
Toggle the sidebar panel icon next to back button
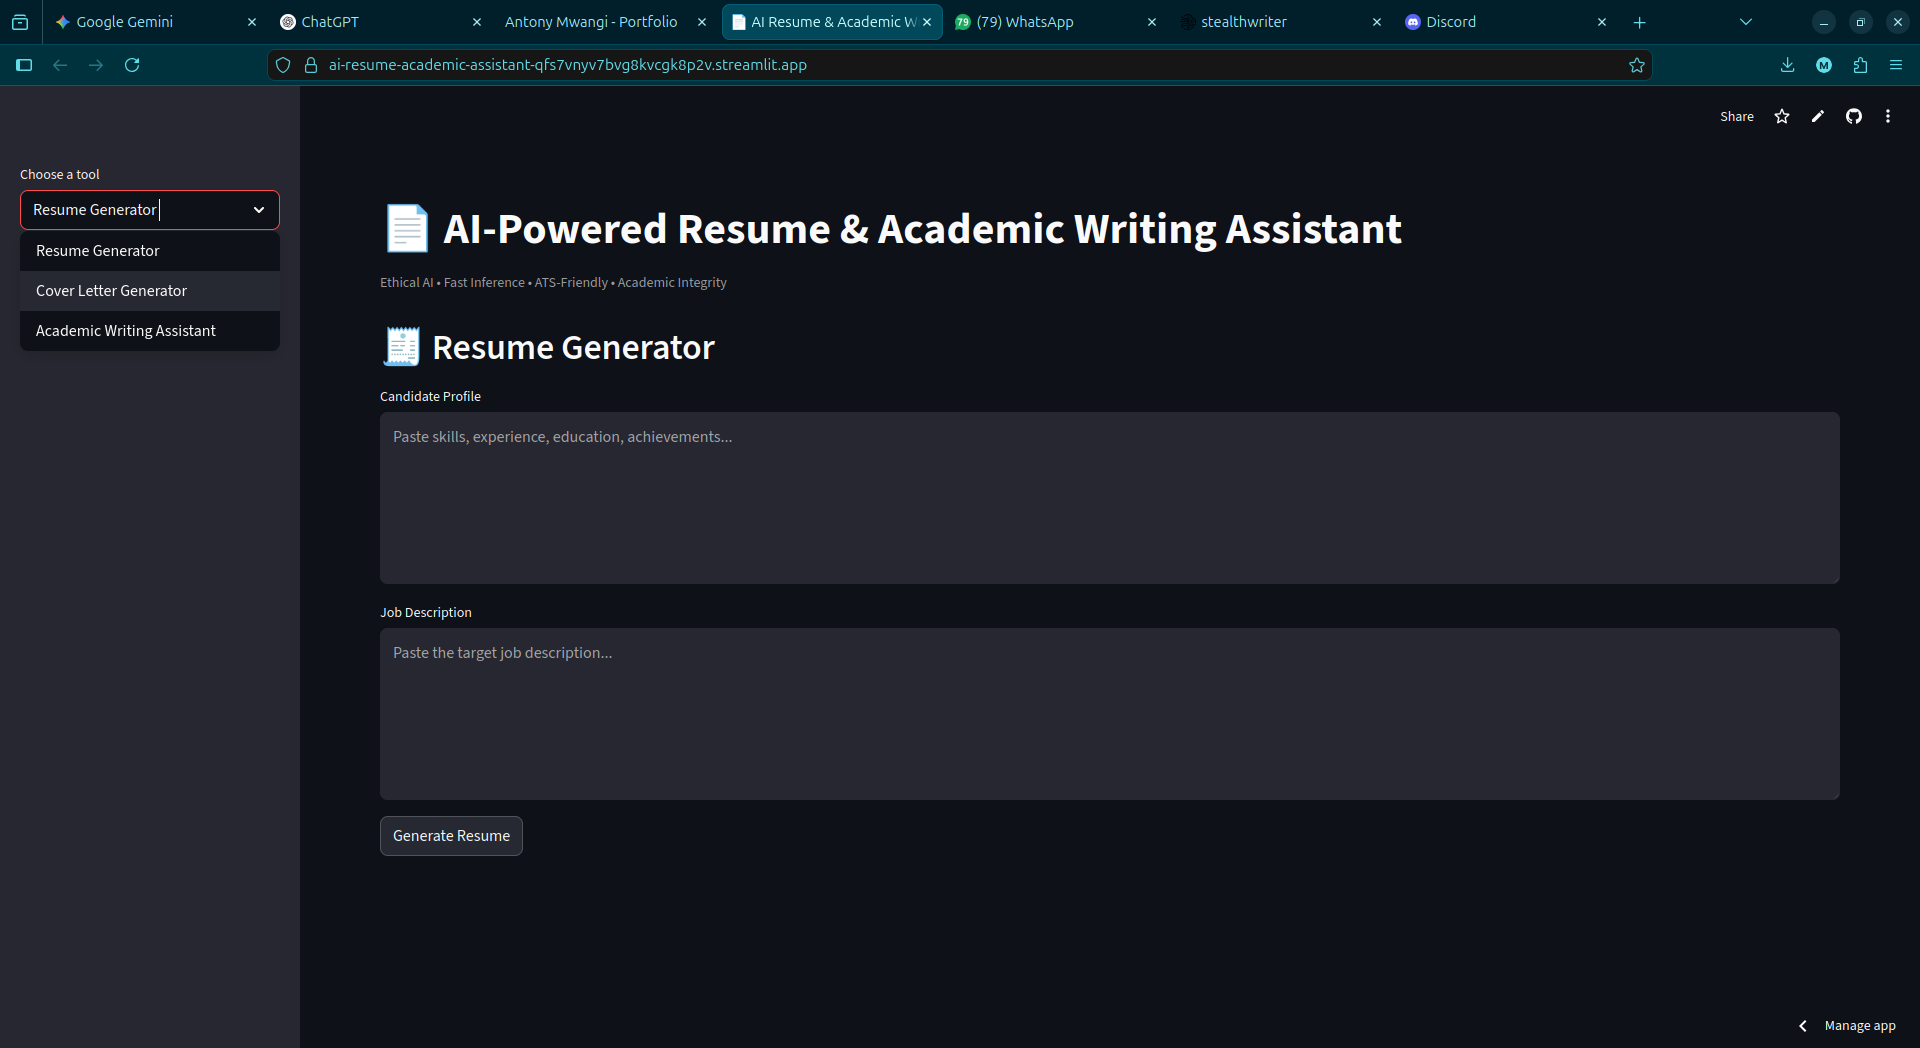point(23,65)
